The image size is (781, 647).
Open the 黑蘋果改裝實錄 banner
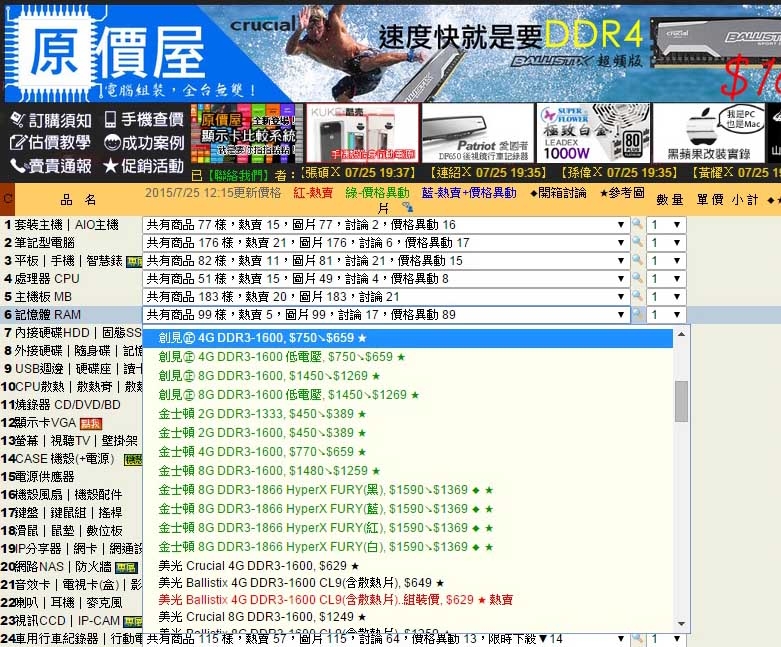click(709, 133)
